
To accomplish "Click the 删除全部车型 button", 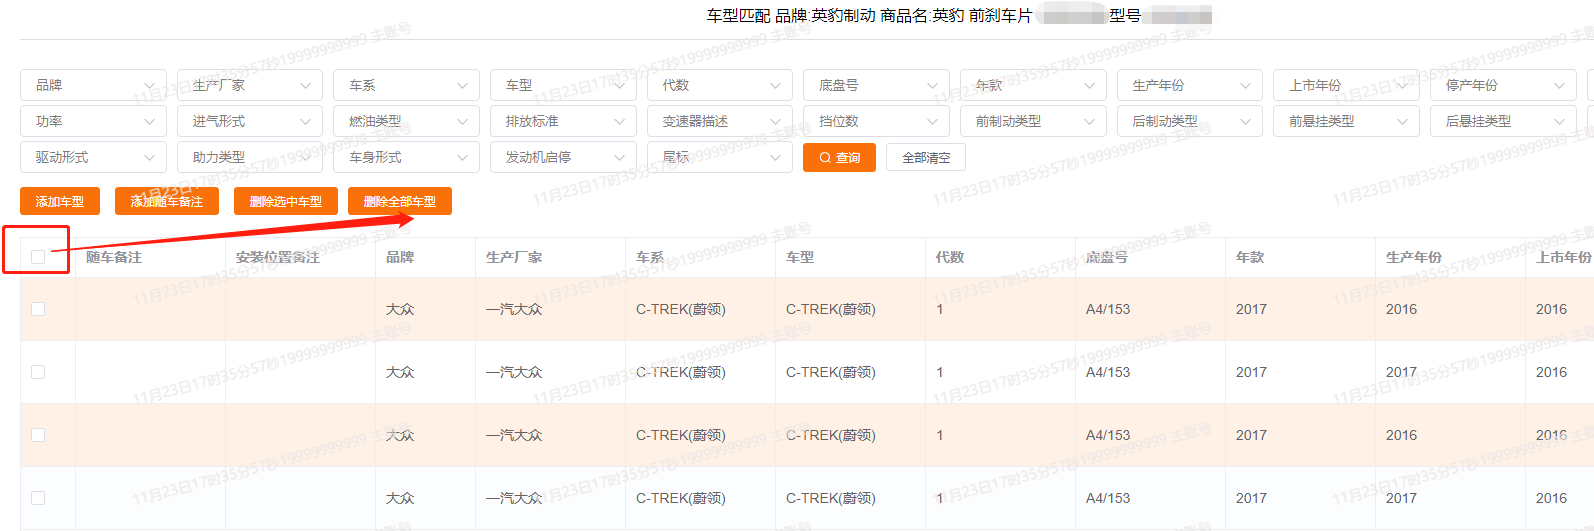I will (x=400, y=201).
